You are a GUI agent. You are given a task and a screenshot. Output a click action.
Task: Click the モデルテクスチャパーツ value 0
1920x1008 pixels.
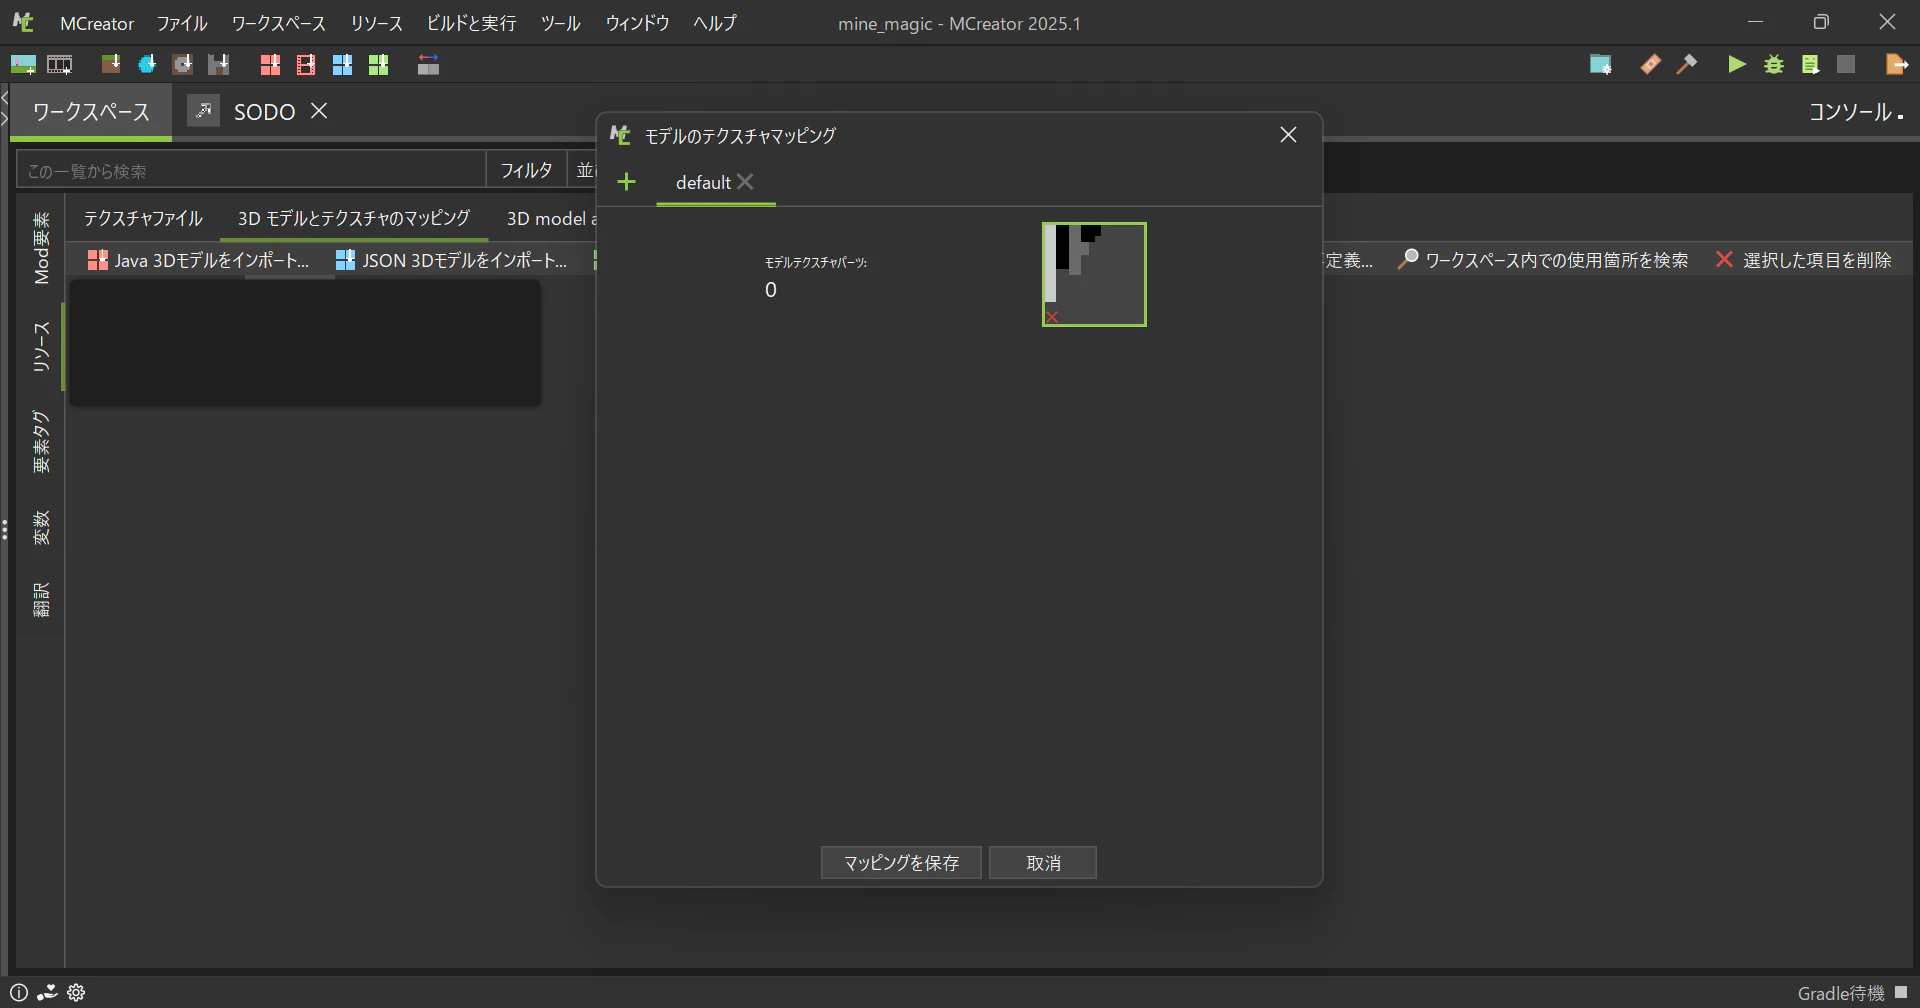tap(771, 290)
